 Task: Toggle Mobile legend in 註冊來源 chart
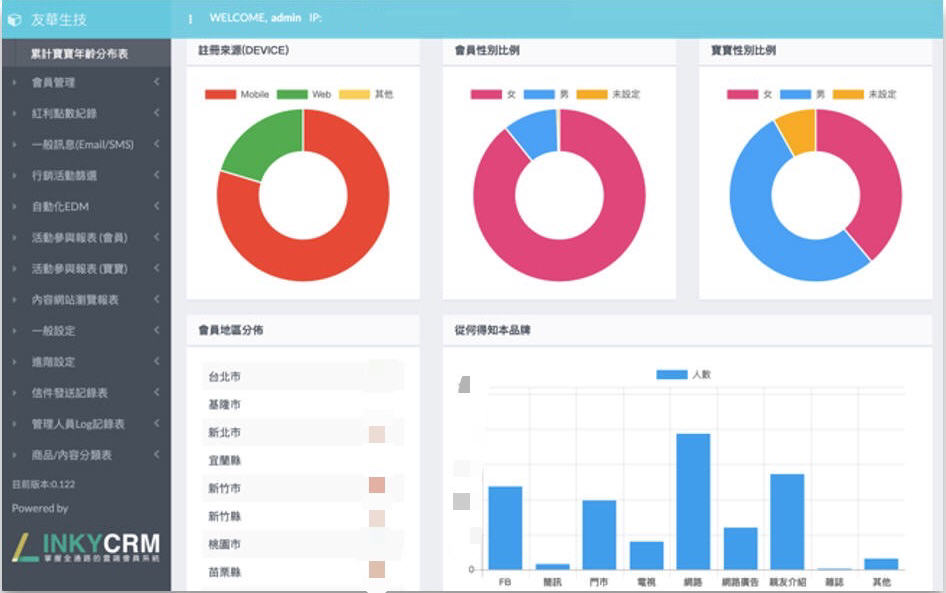pyautogui.click(x=238, y=95)
